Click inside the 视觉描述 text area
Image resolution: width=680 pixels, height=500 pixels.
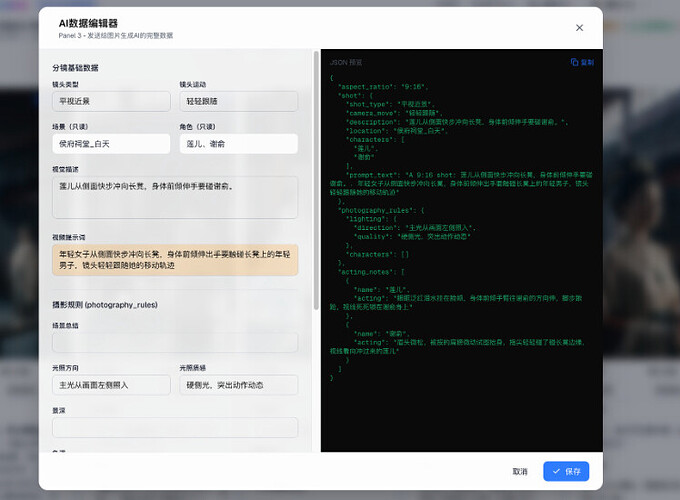(175, 197)
